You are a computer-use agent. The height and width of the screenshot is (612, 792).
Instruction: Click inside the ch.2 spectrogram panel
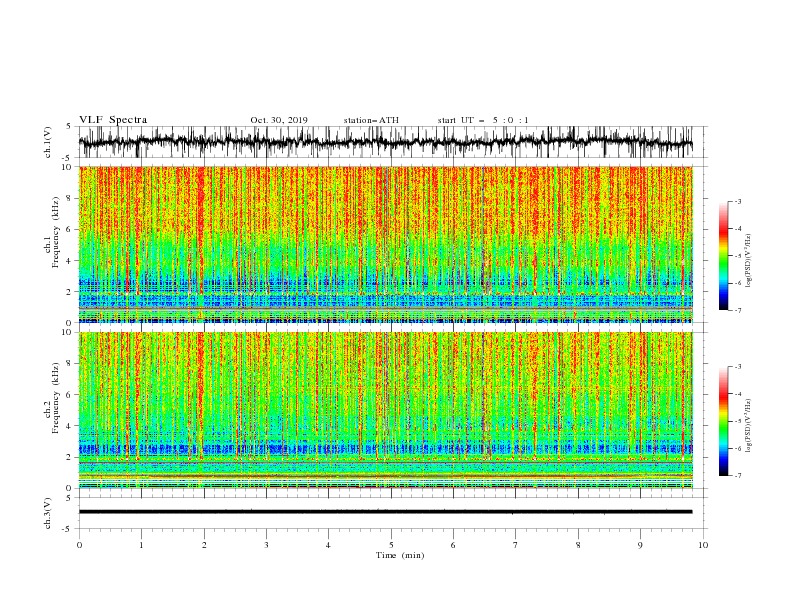click(x=386, y=410)
